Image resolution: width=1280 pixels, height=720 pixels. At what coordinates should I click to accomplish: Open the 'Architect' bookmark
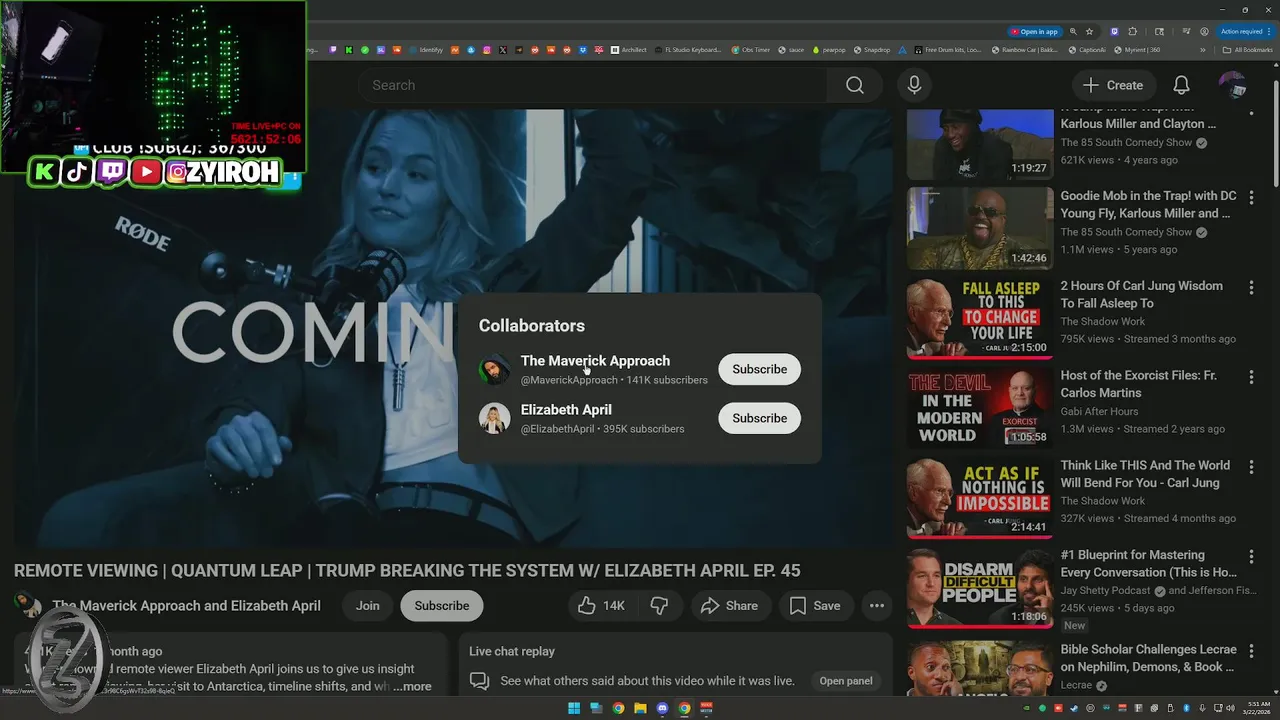[629, 50]
